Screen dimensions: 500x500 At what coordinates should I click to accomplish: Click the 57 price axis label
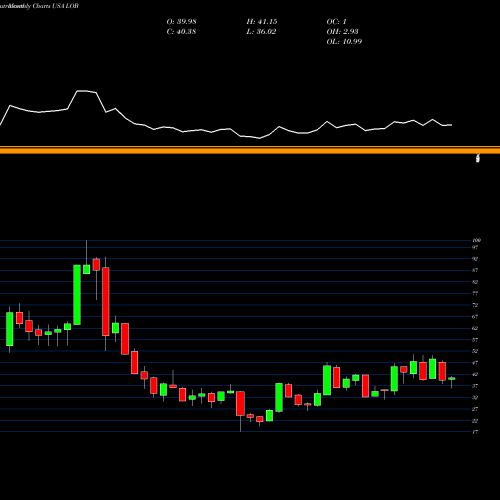coord(475,340)
